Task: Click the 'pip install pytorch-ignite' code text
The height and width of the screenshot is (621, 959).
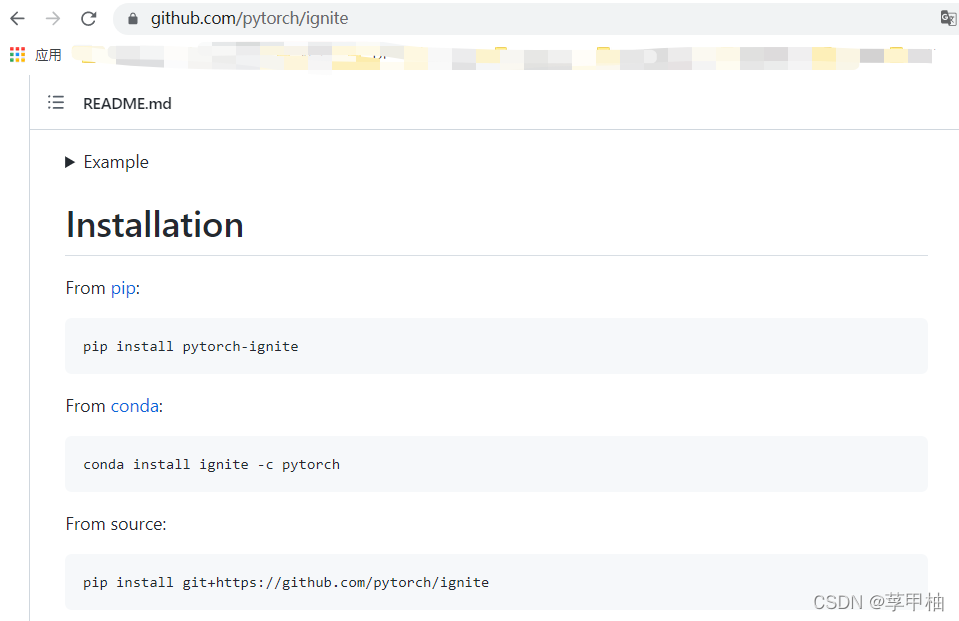Action: point(191,346)
